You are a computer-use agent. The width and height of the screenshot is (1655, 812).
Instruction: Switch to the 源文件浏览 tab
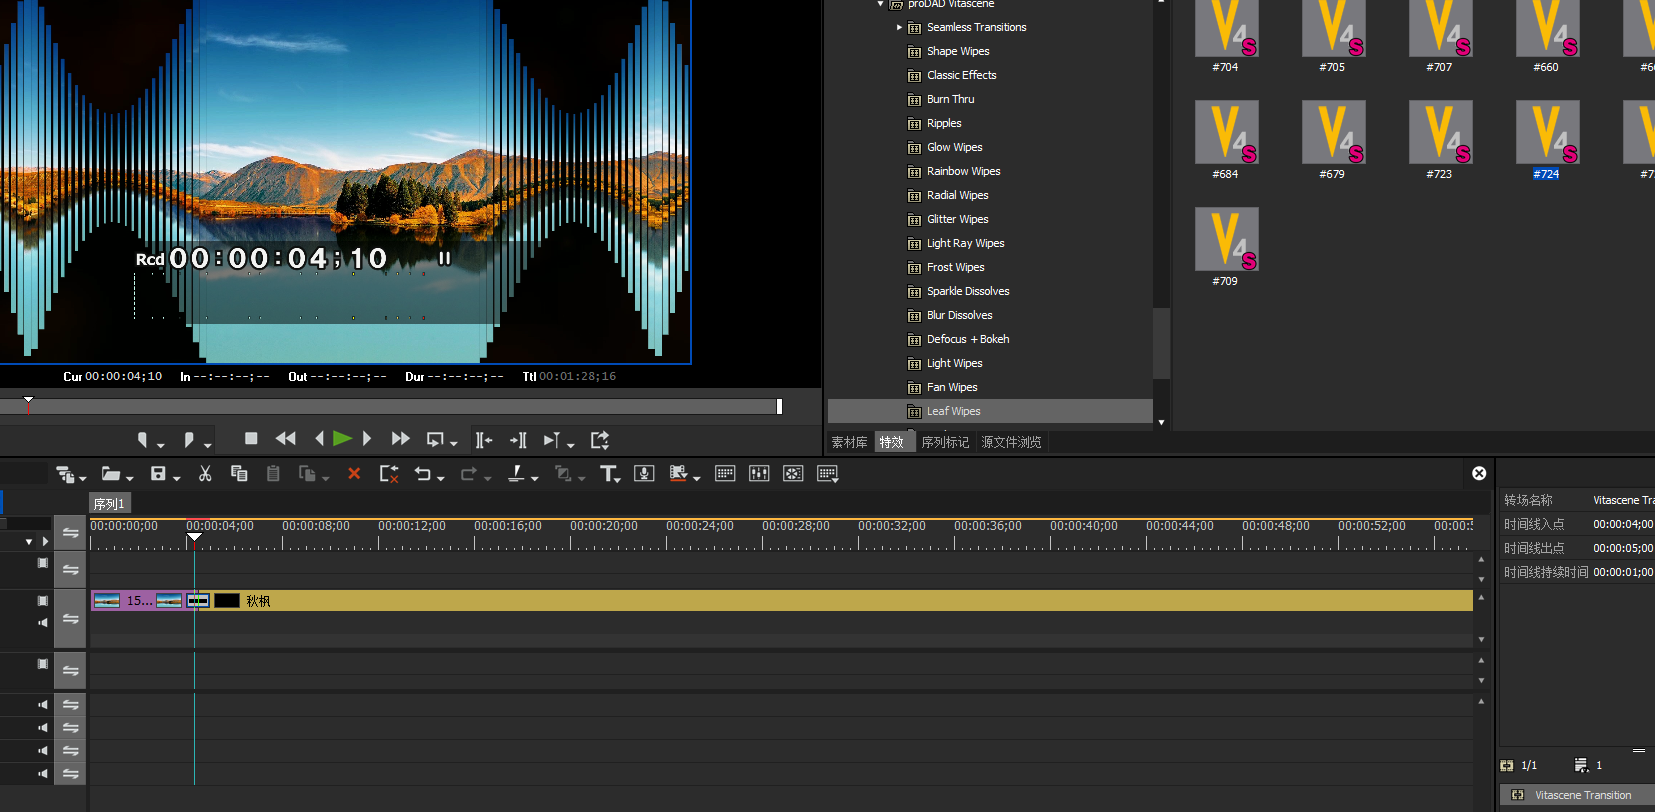(x=1011, y=442)
